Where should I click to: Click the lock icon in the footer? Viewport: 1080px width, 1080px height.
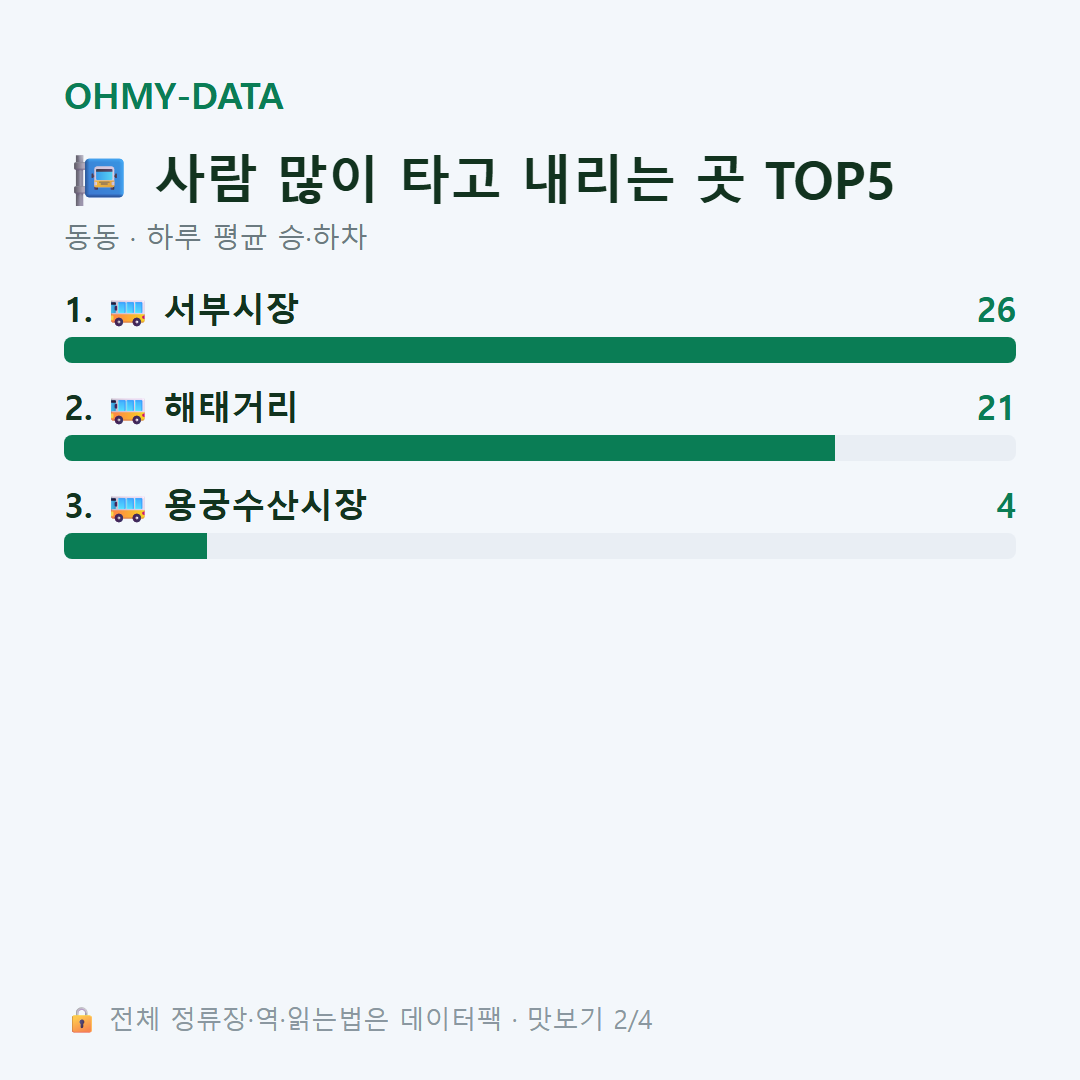pyautogui.click(x=82, y=1020)
